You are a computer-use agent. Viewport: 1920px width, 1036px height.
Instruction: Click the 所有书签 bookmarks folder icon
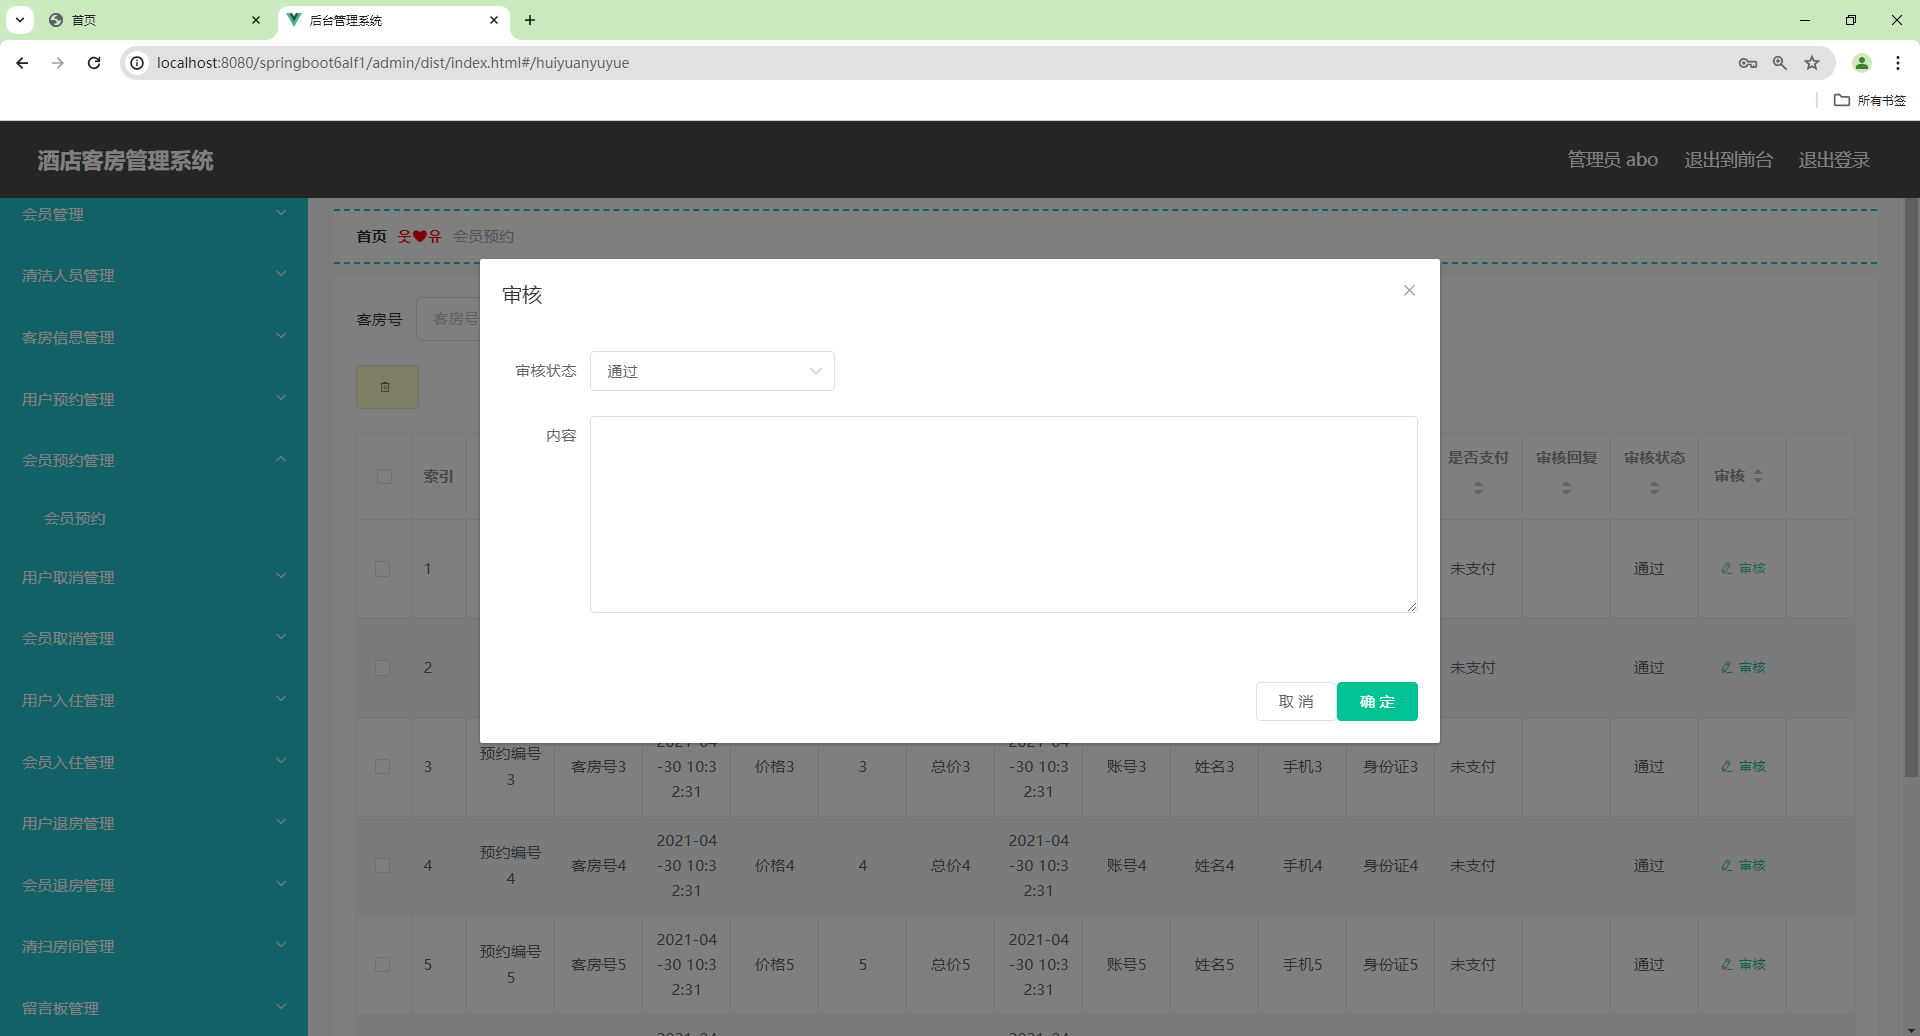click(1843, 100)
